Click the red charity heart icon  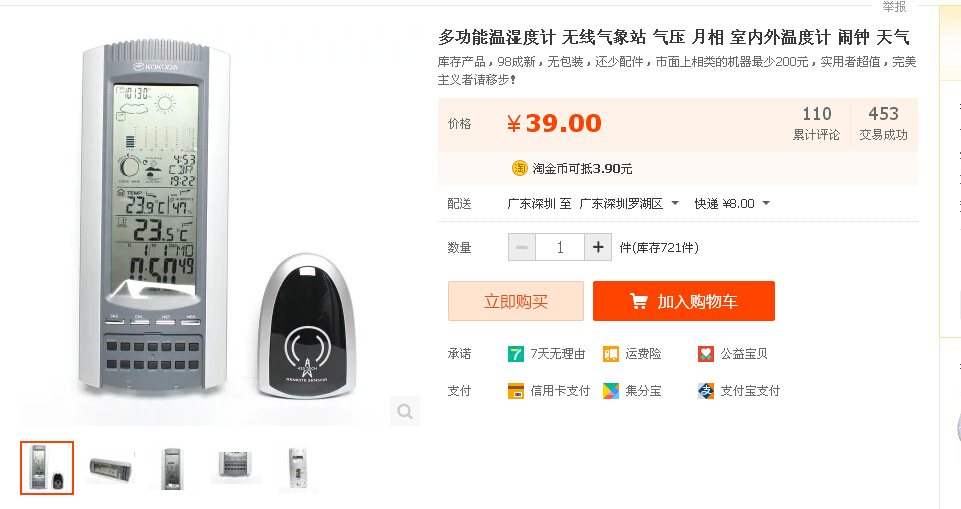point(706,354)
